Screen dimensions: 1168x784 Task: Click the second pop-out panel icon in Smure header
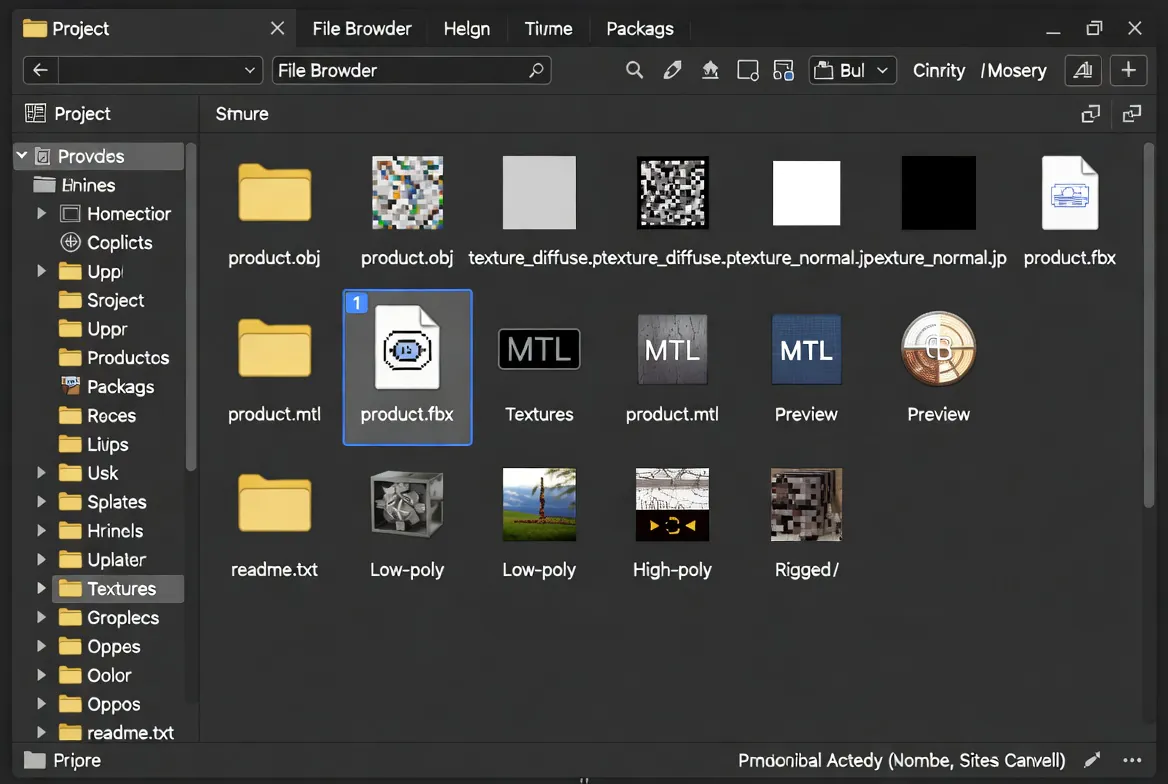[1132, 113]
